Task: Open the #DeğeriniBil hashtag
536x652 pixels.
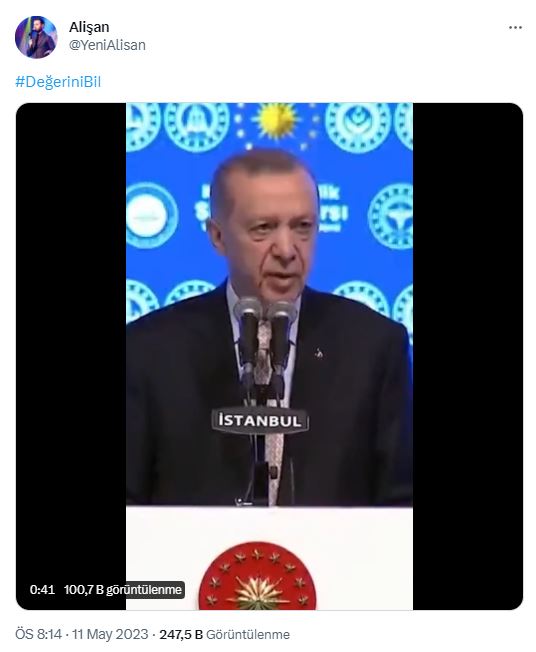Action: pos(58,82)
